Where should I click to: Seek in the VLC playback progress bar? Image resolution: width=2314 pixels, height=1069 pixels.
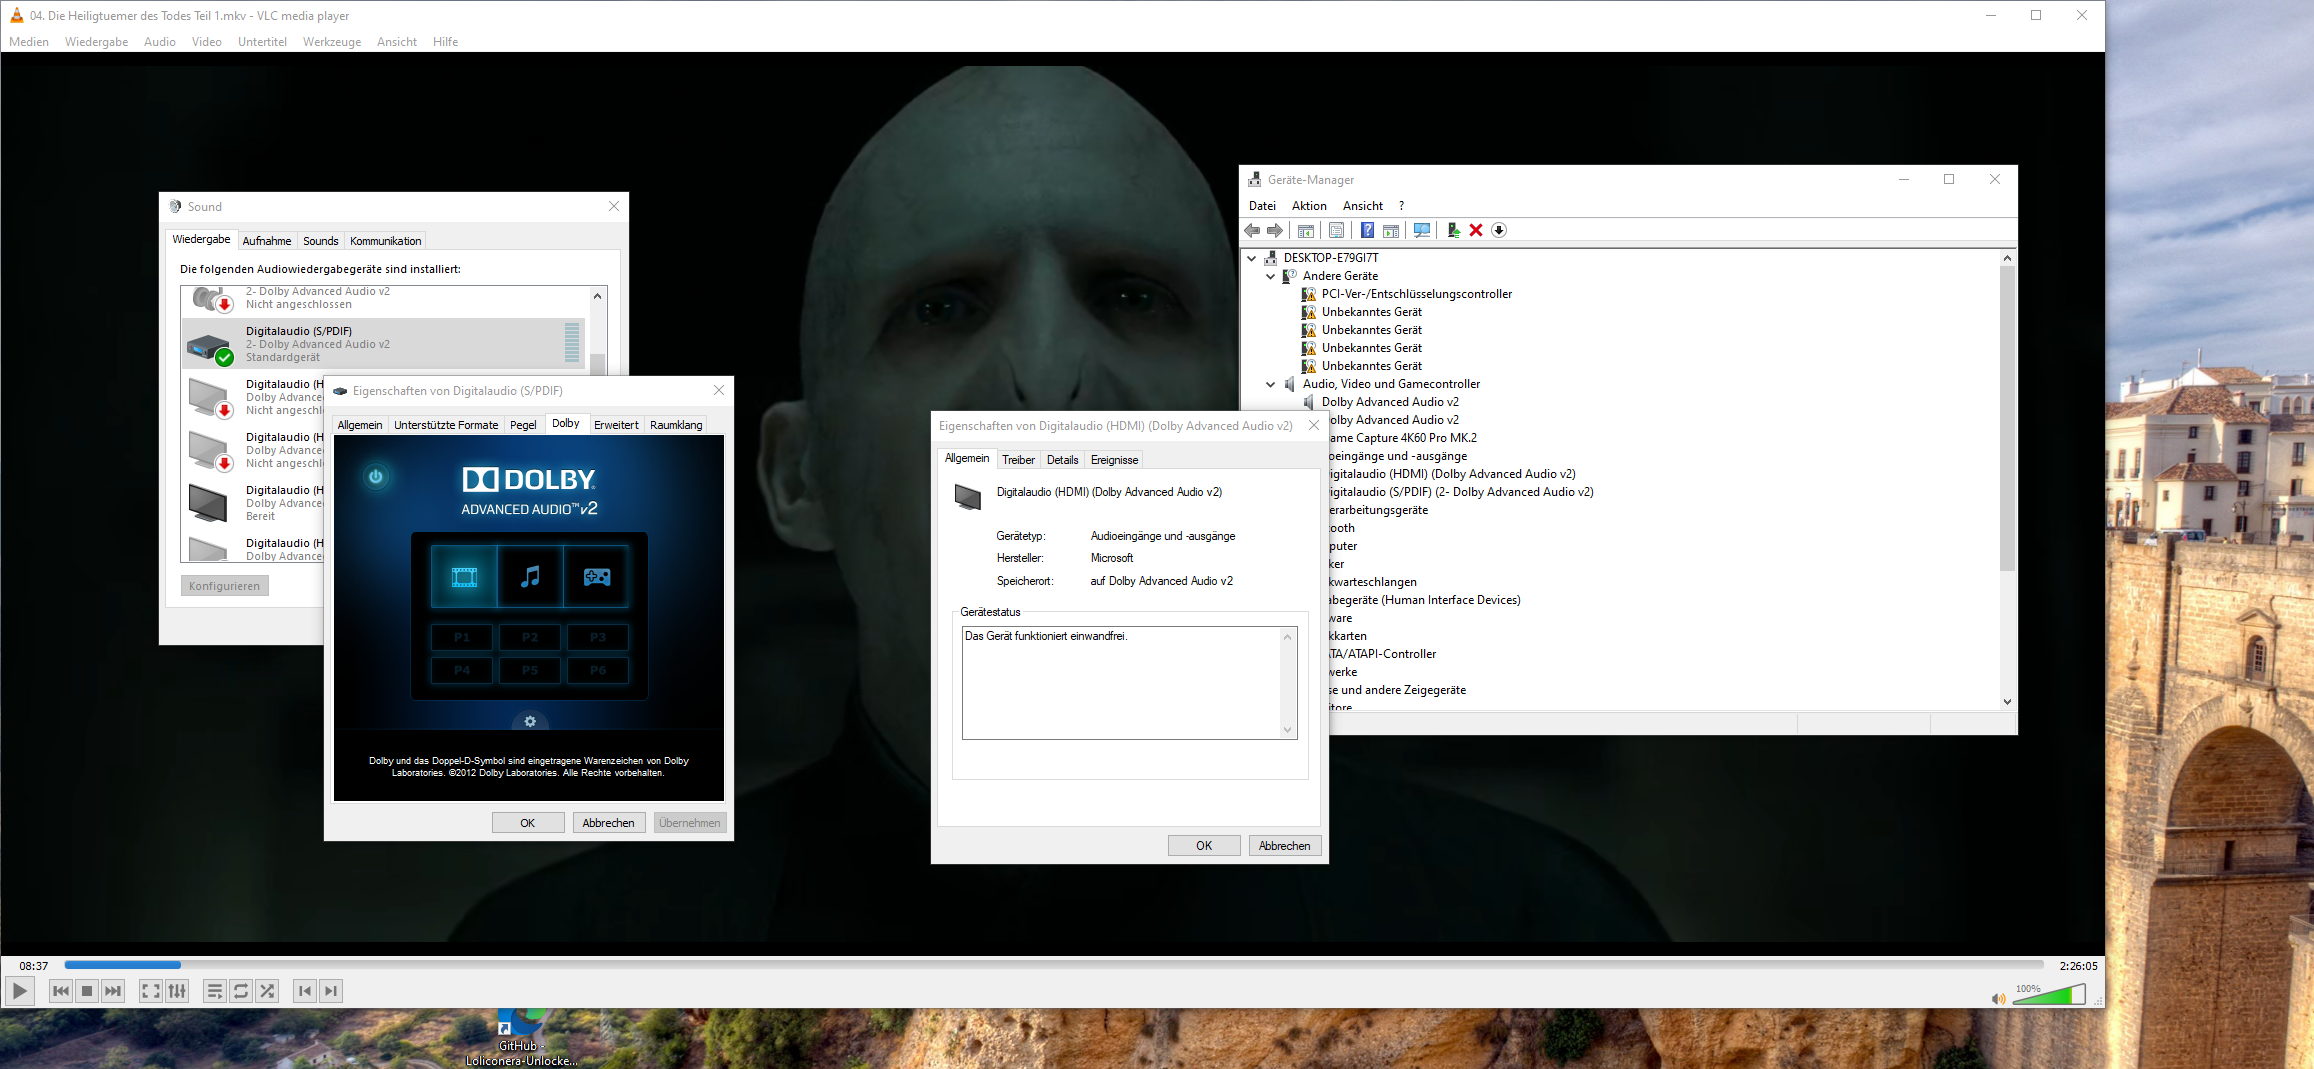[1054, 965]
